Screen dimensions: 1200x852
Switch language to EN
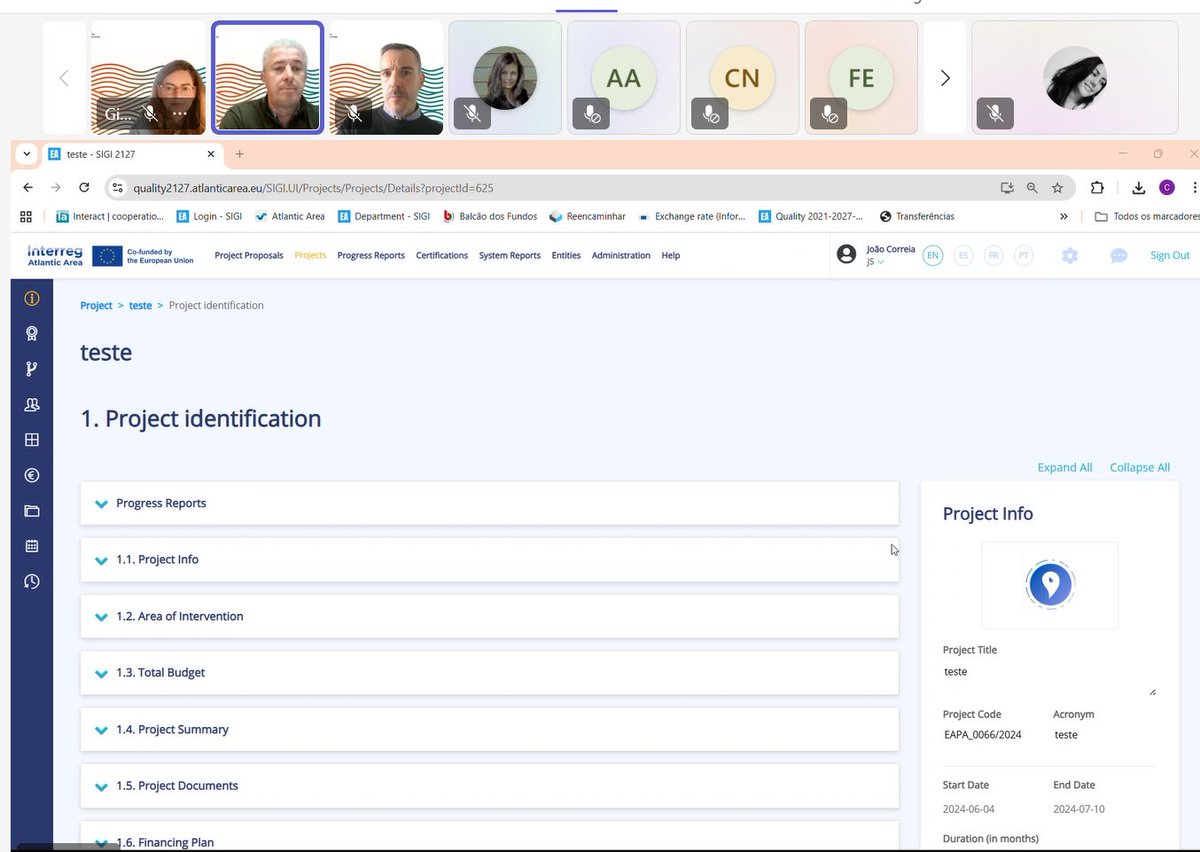tap(932, 255)
